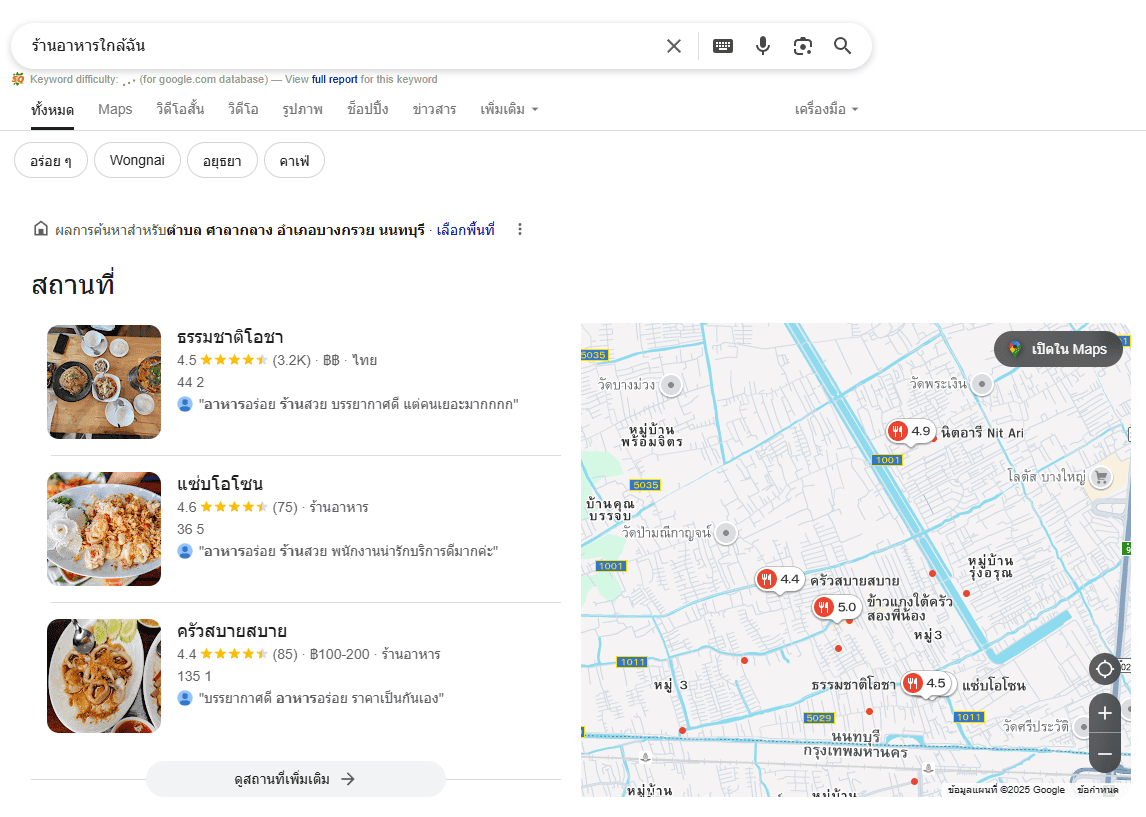Apply the อร่อย ๆ filter chip
1146x817 pixels.
pyautogui.click(x=51, y=160)
